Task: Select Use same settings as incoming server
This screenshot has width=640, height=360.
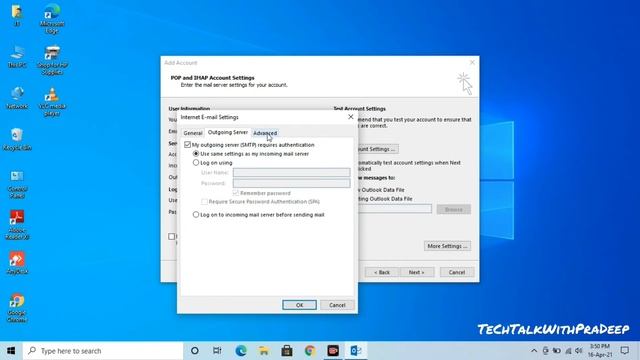Action: tap(196, 154)
